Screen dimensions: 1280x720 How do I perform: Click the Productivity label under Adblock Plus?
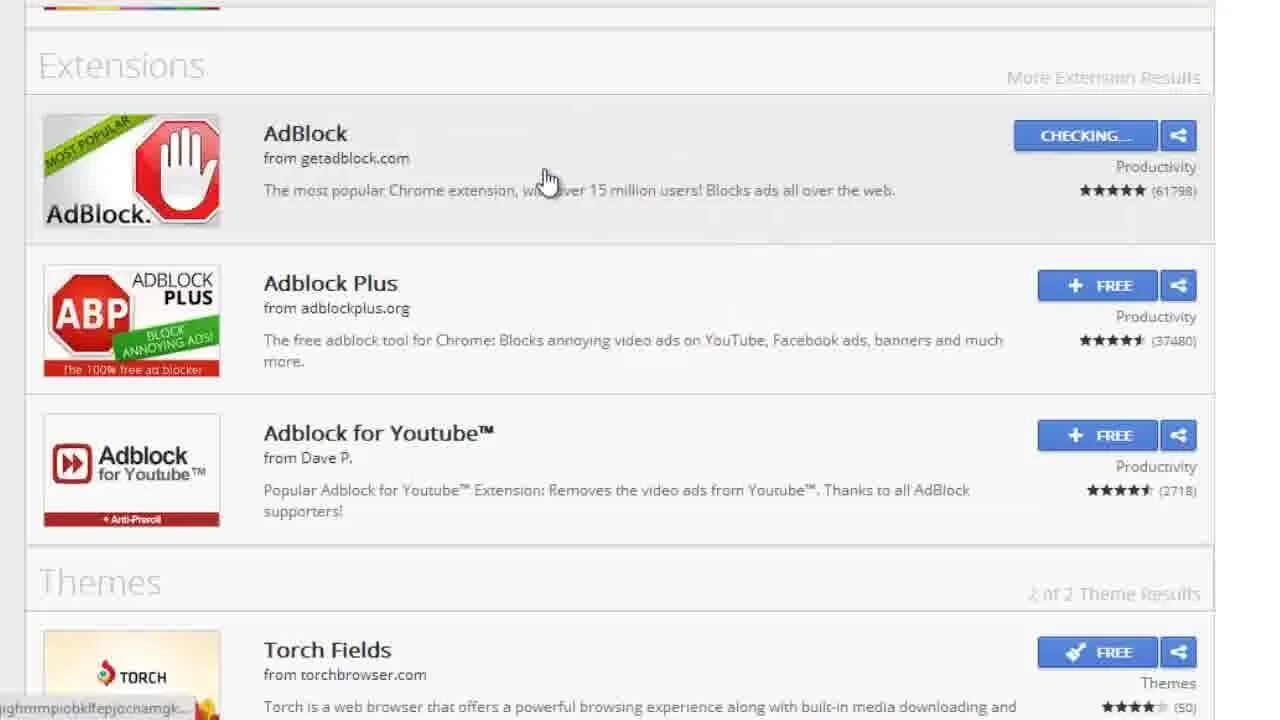(1156, 317)
